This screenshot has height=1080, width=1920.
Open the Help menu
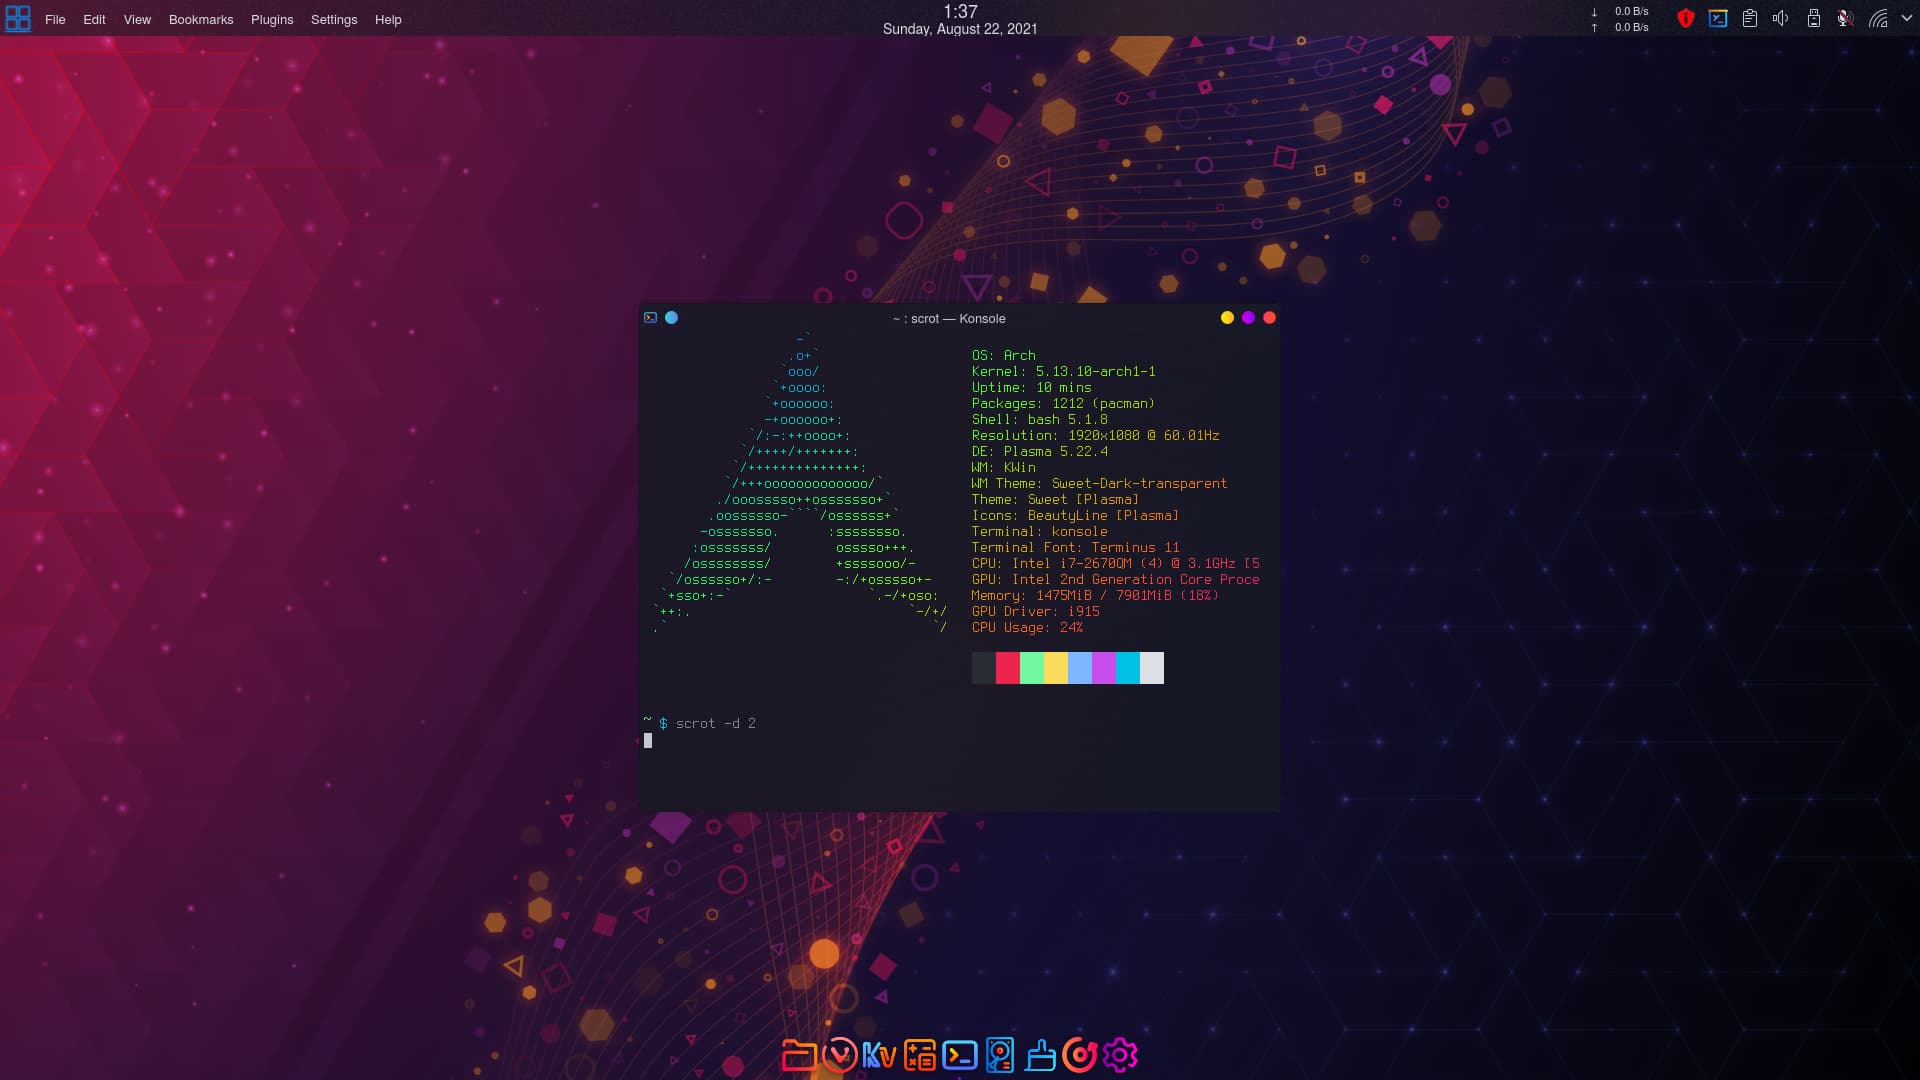click(x=388, y=20)
